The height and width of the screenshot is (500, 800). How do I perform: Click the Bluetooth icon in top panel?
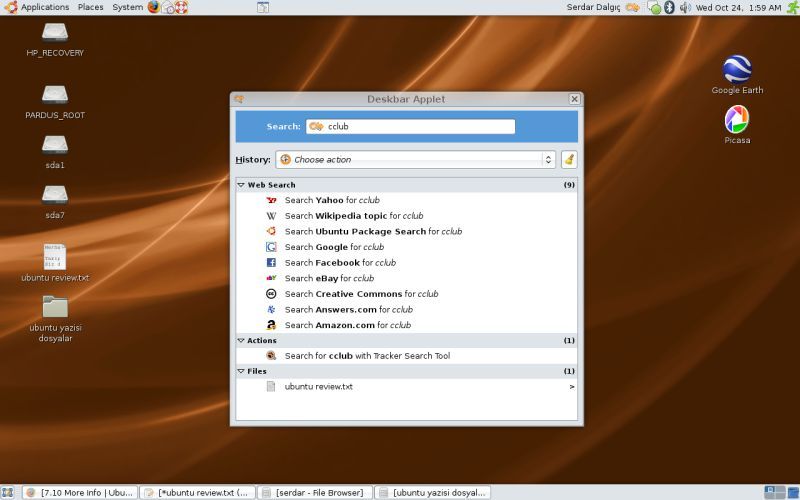tap(670, 7)
